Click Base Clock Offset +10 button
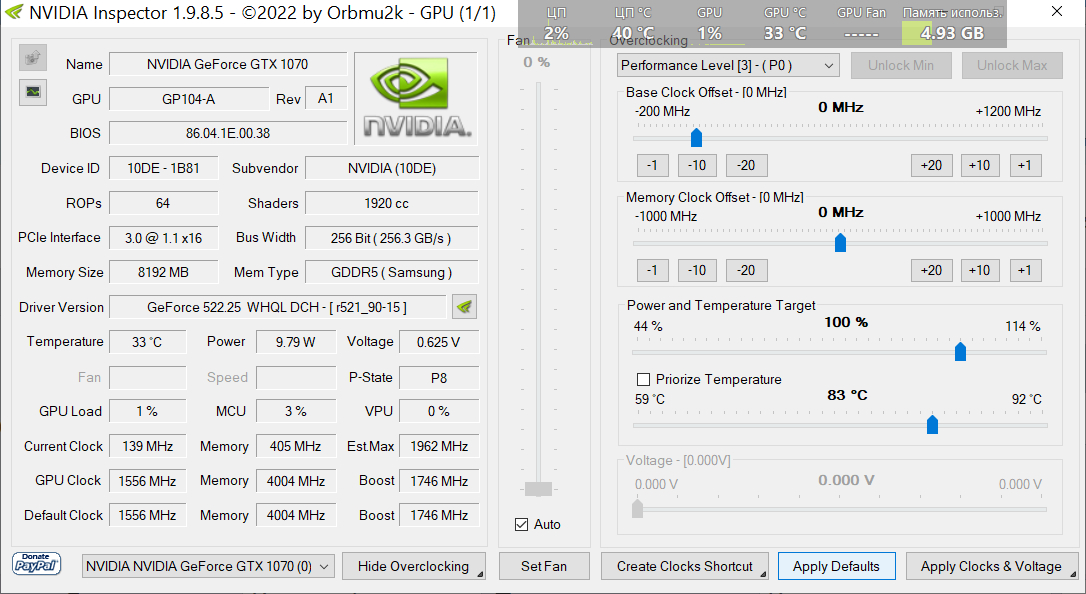 click(979, 165)
